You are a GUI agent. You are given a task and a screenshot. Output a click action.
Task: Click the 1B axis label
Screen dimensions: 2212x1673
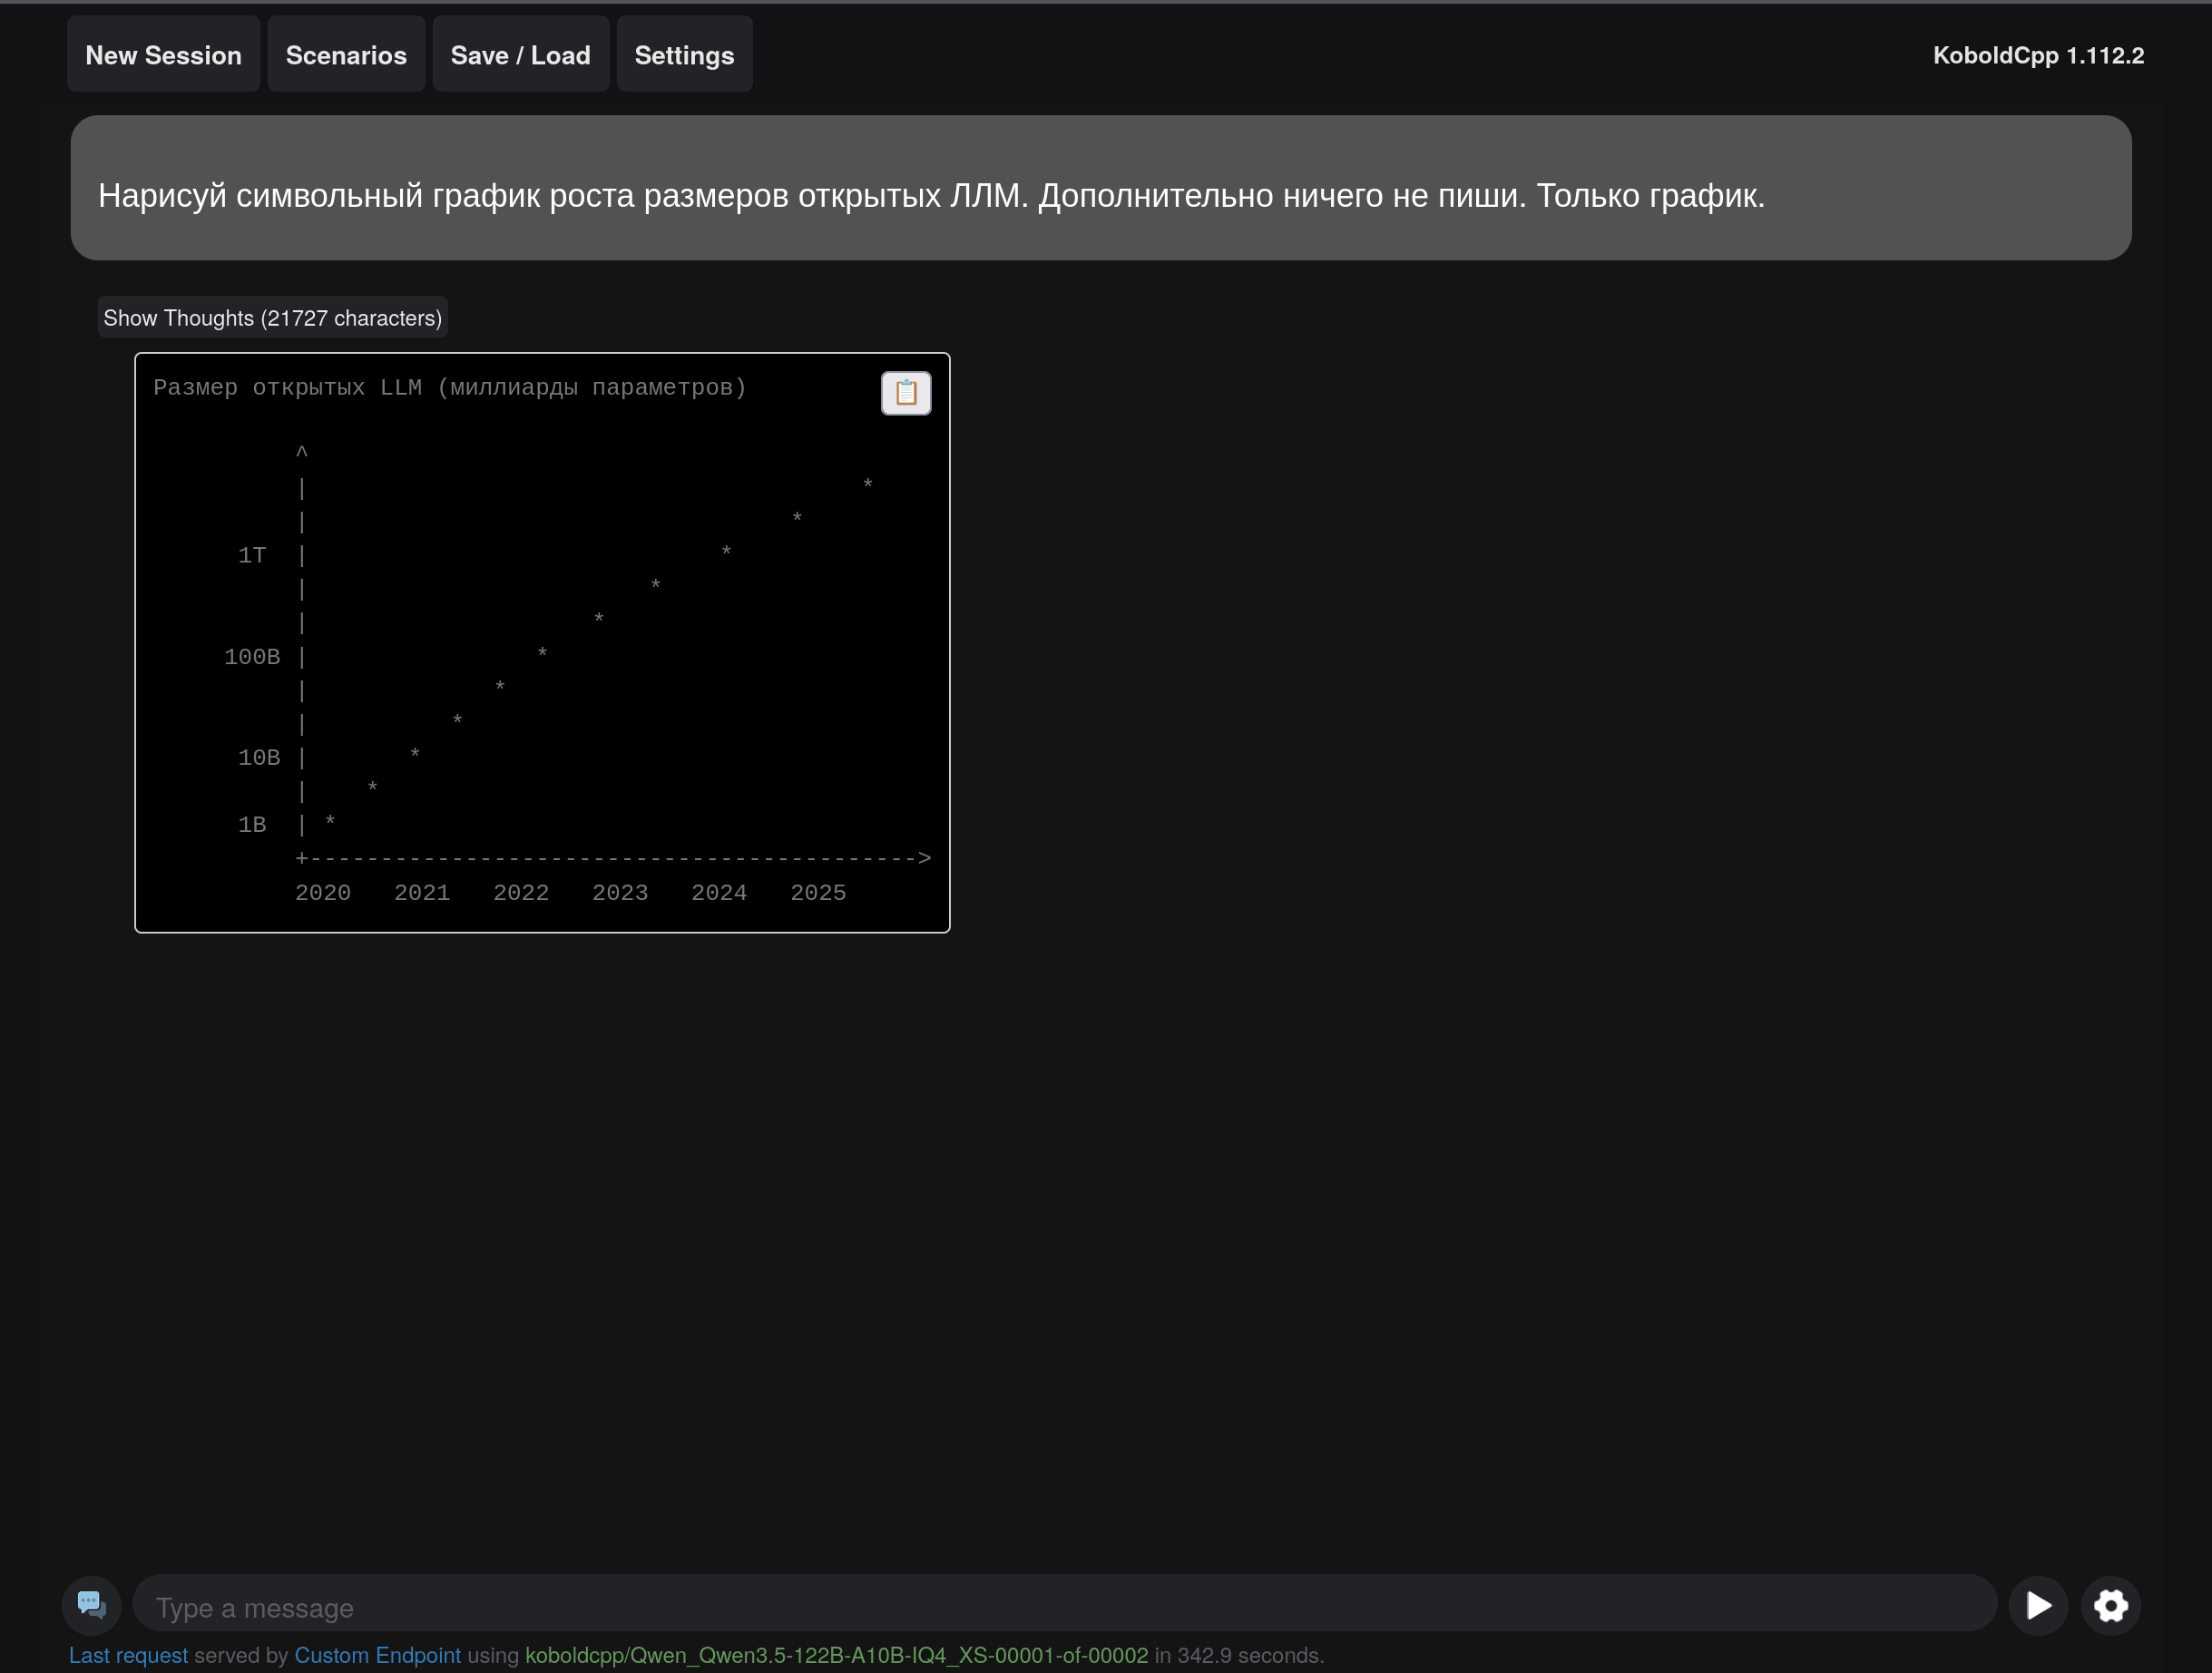click(x=252, y=825)
